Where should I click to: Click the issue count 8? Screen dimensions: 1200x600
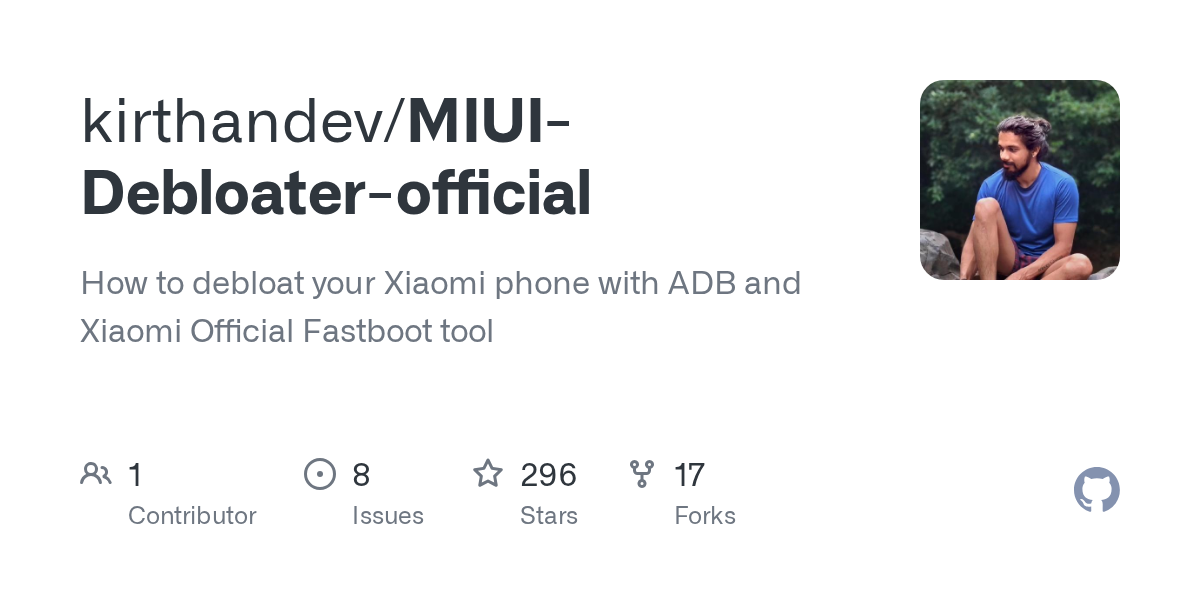(361, 475)
